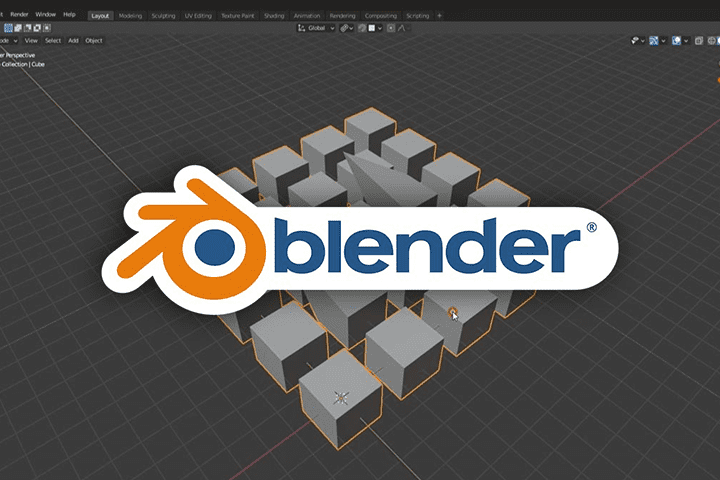Expand the snapping options dropdown arrow

click(x=380, y=28)
